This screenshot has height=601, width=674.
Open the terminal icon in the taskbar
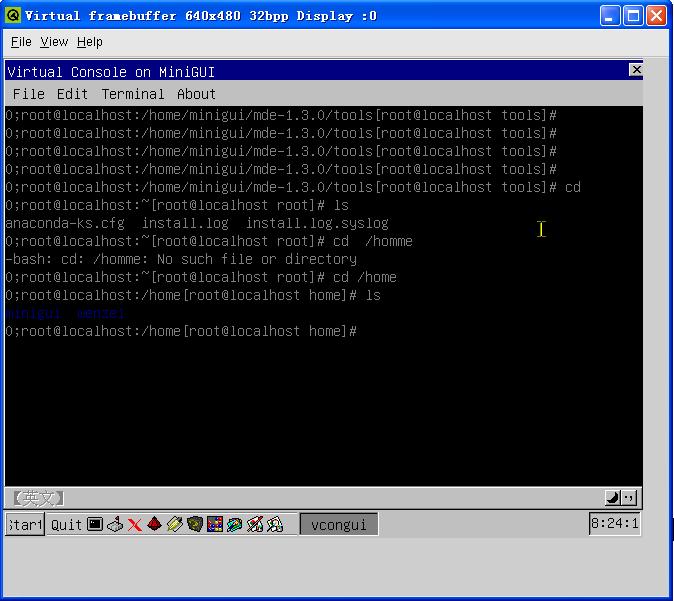tap(95, 524)
